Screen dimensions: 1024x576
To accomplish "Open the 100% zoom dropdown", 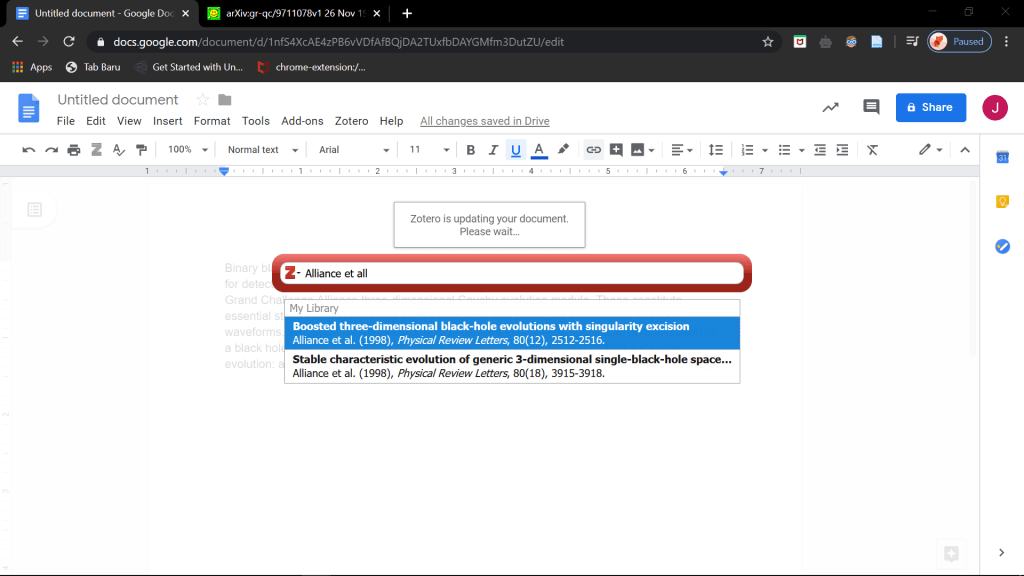I will [x=188, y=150].
